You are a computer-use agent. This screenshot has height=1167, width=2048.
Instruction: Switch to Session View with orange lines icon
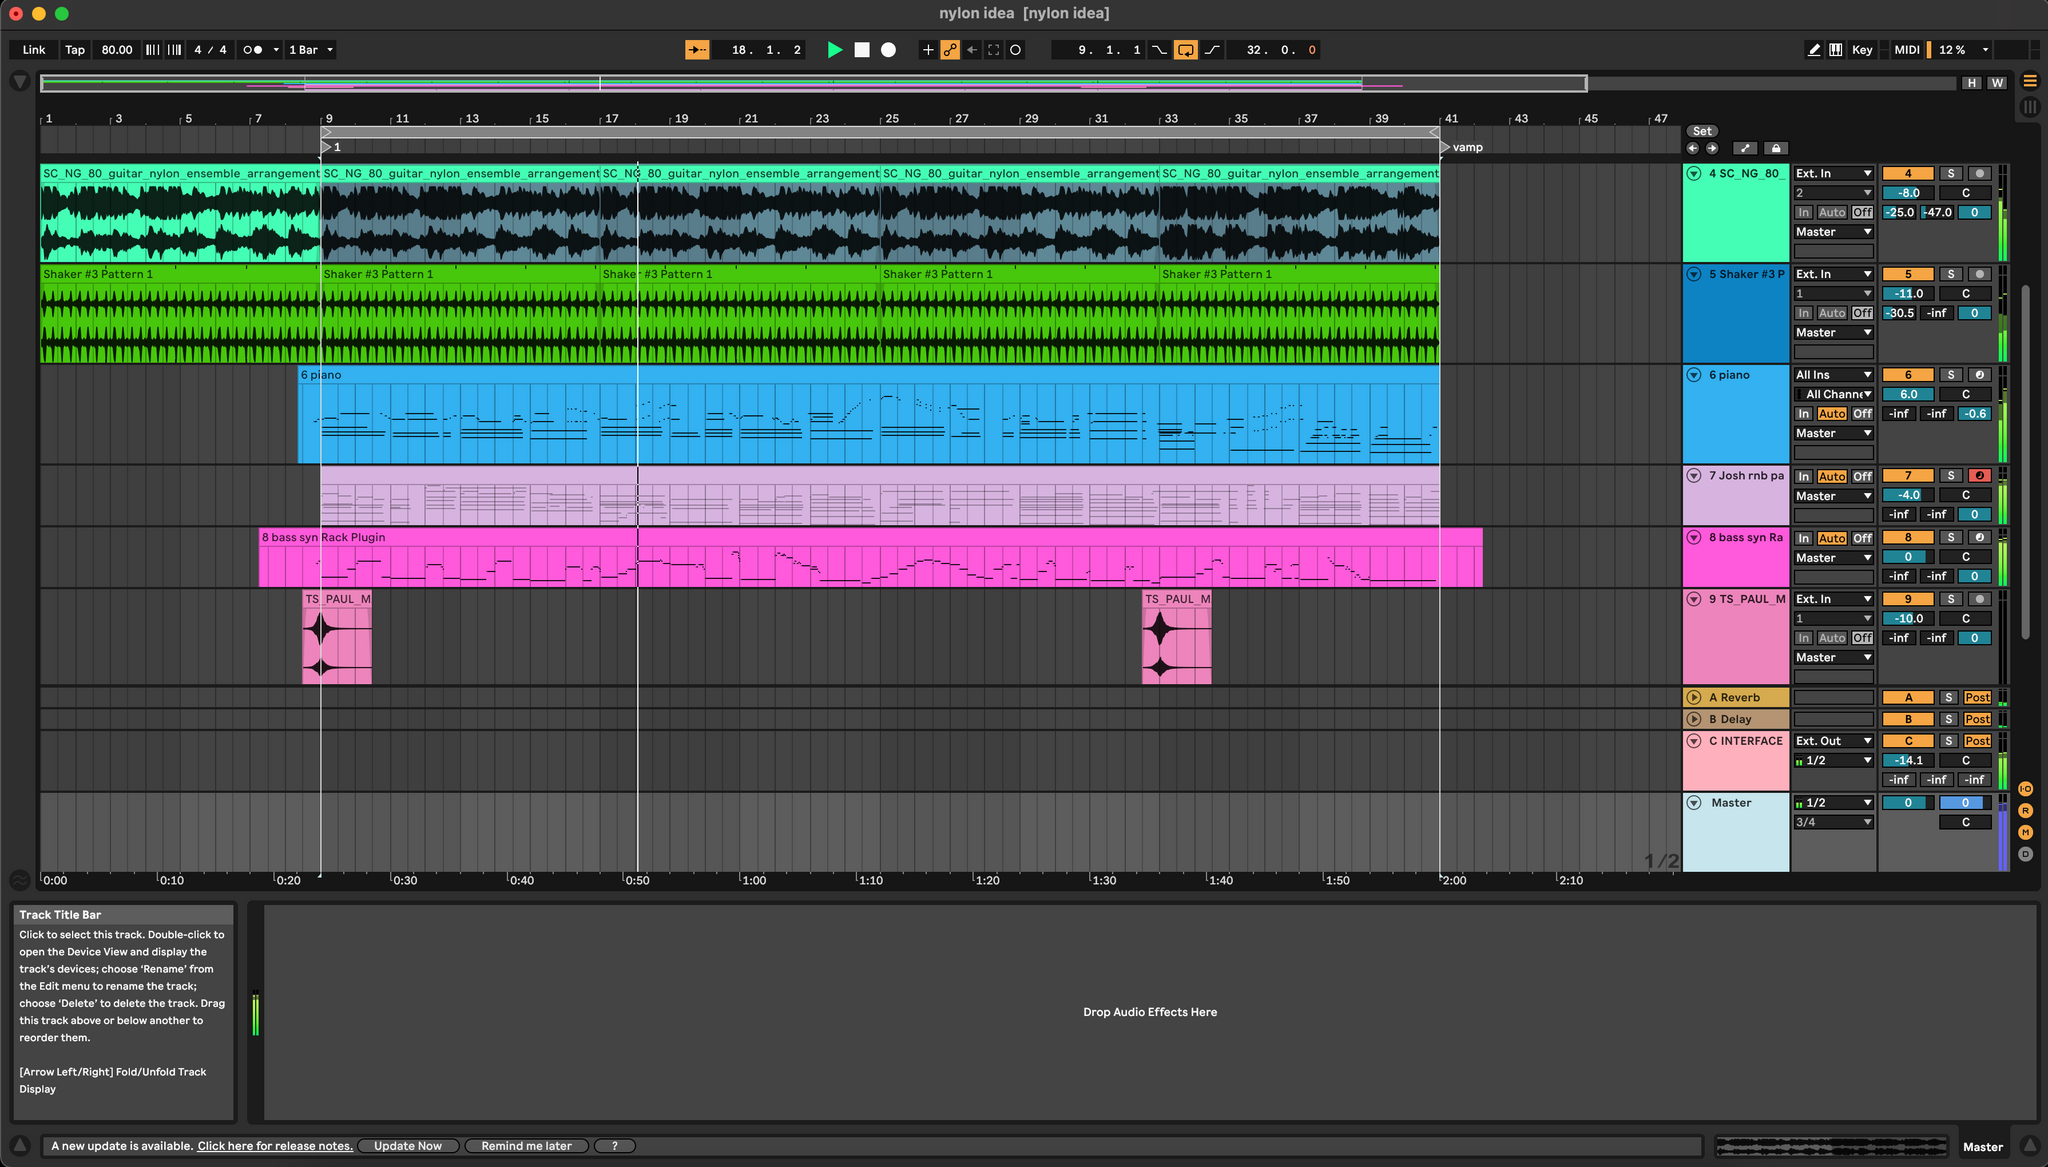click(2030, 81)
